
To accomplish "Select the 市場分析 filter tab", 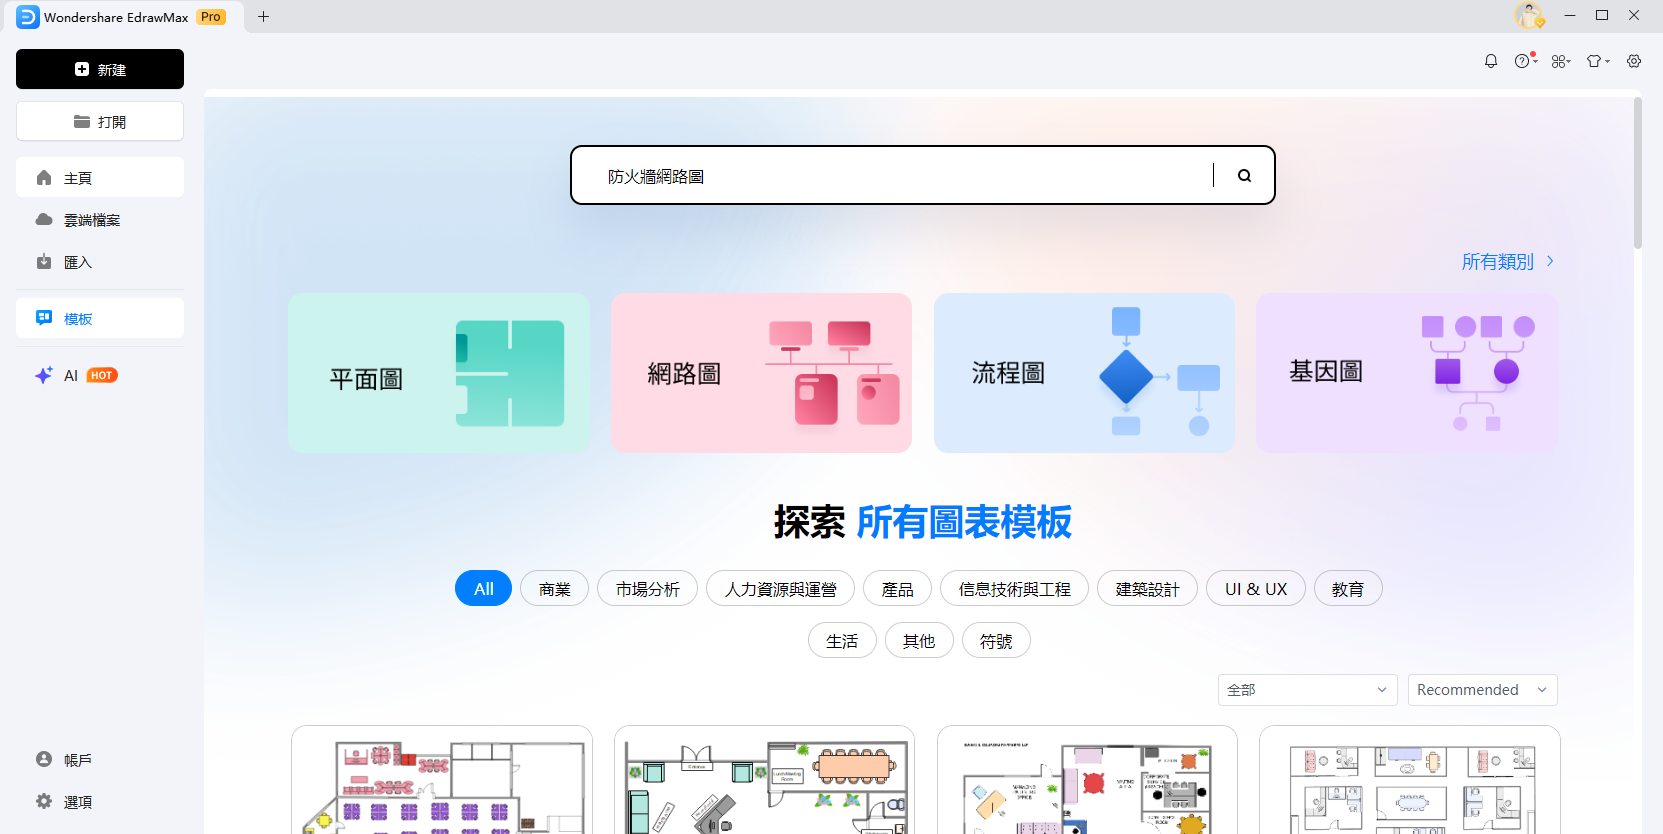I will 648,589.
